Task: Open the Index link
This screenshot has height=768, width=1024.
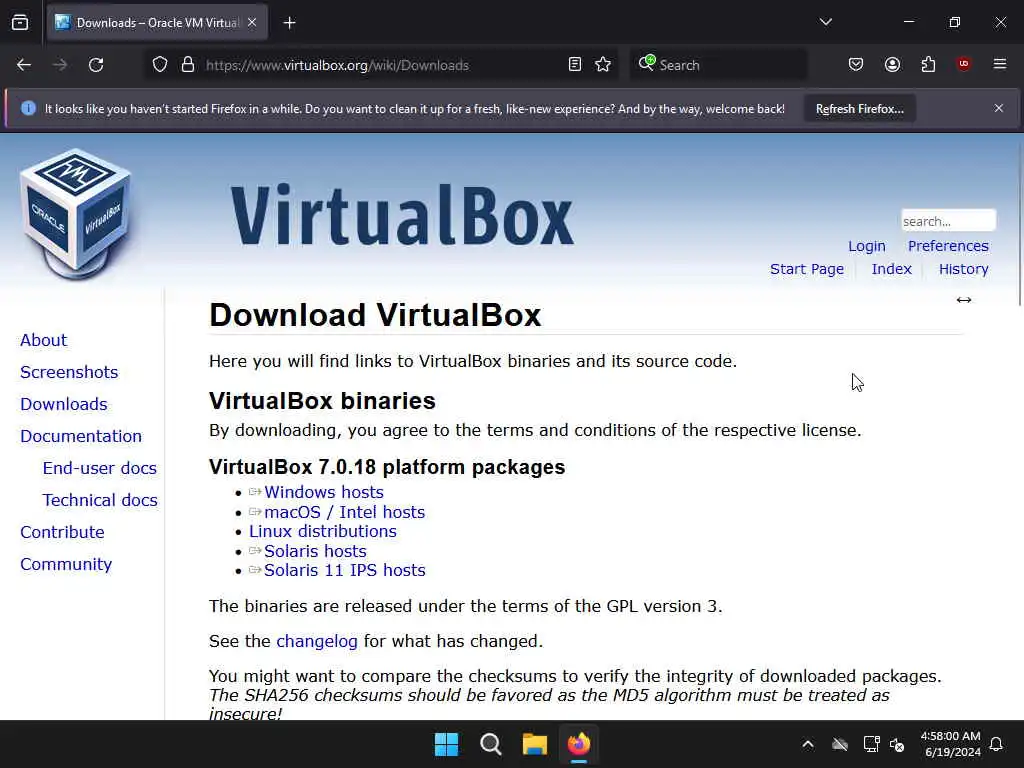Action: pos(891,269)
